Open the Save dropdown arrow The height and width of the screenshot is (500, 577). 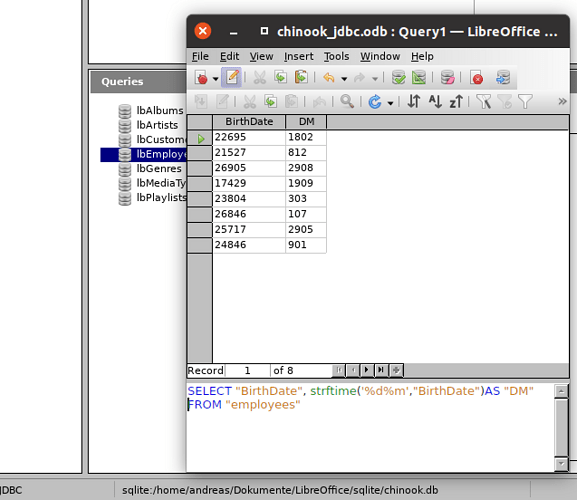pyautogui.click(x=215, y=79)
